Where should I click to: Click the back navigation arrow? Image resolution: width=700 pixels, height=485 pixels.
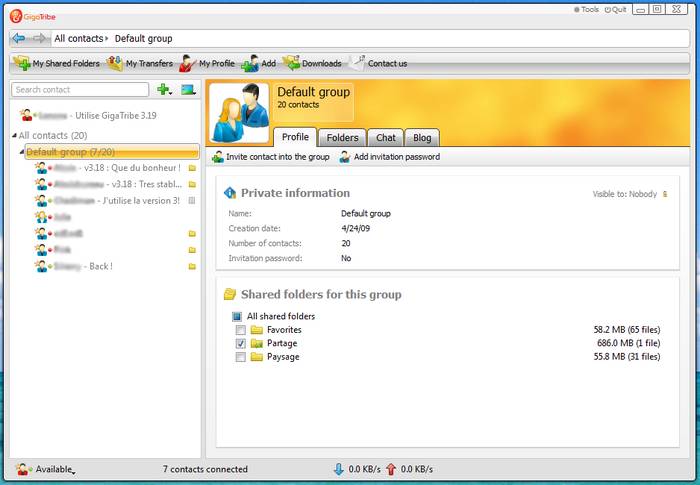tap(18, 38)
